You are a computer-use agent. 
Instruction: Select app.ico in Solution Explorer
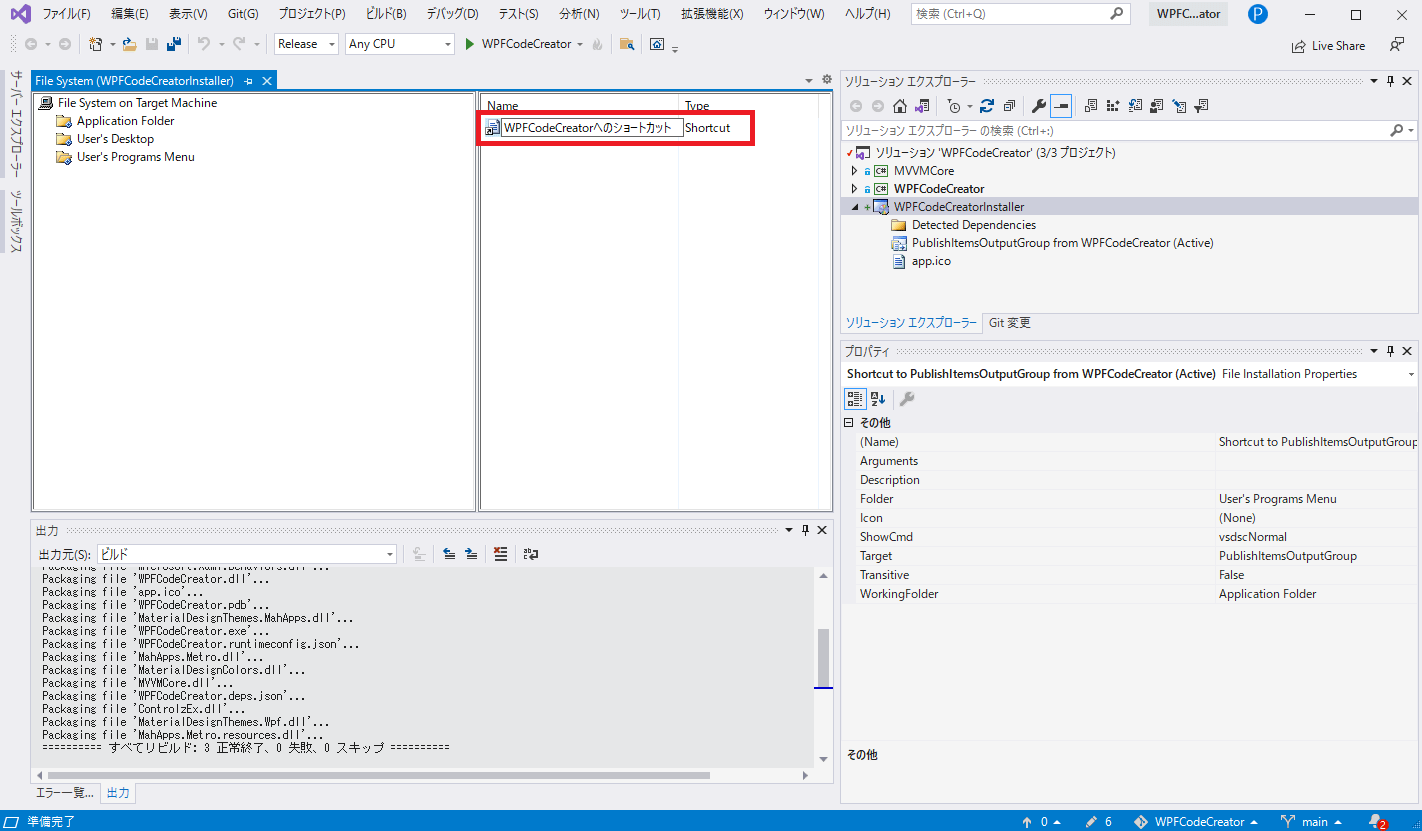click(x=931, y=261)
